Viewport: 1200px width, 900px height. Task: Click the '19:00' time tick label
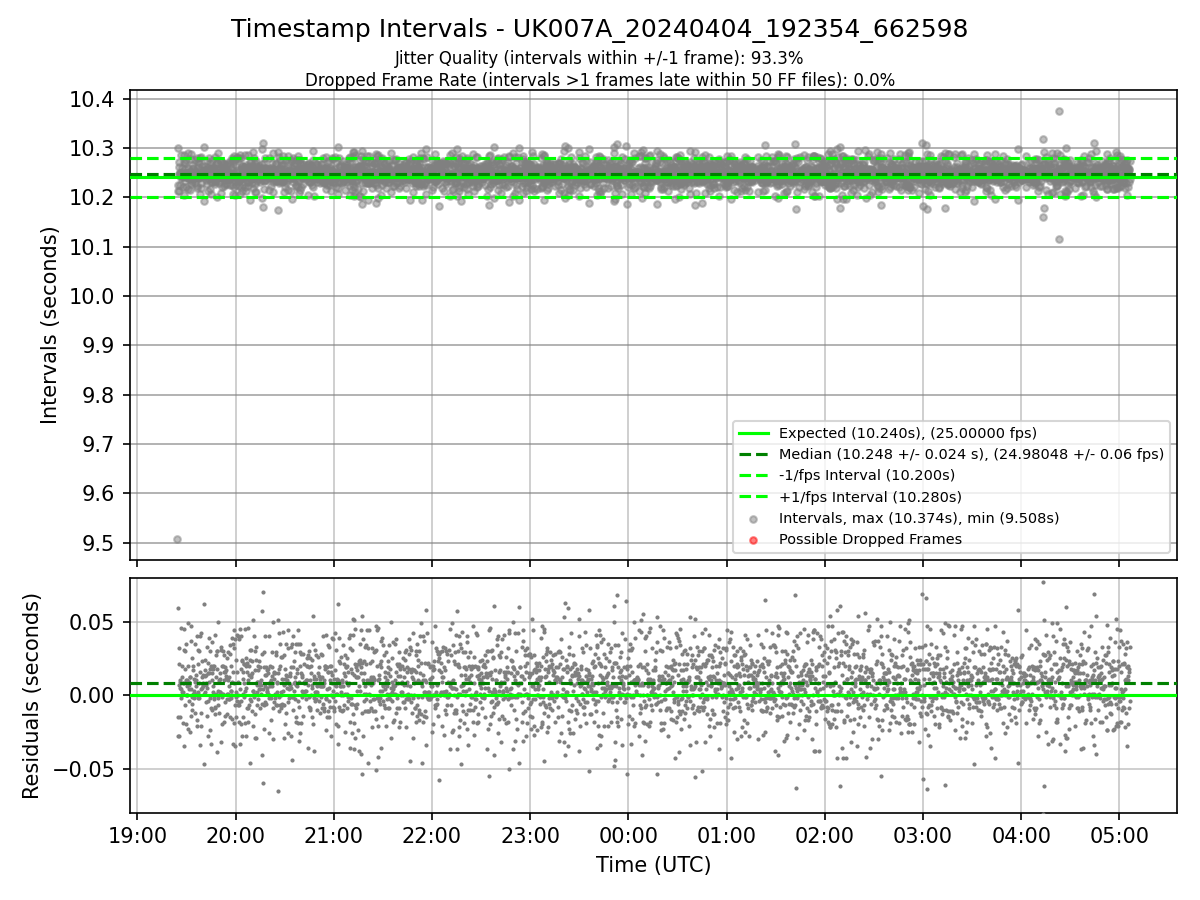tap(137, 834)
